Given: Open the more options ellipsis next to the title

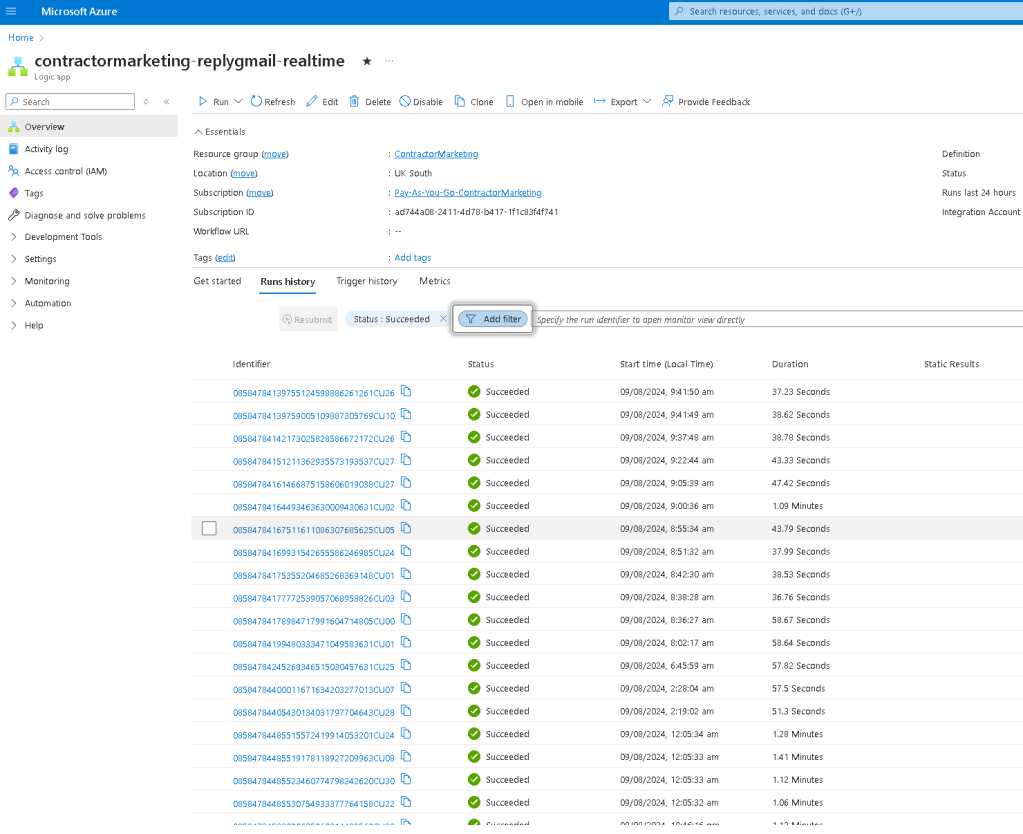Looking at the screenshot, I should point(389,61).
